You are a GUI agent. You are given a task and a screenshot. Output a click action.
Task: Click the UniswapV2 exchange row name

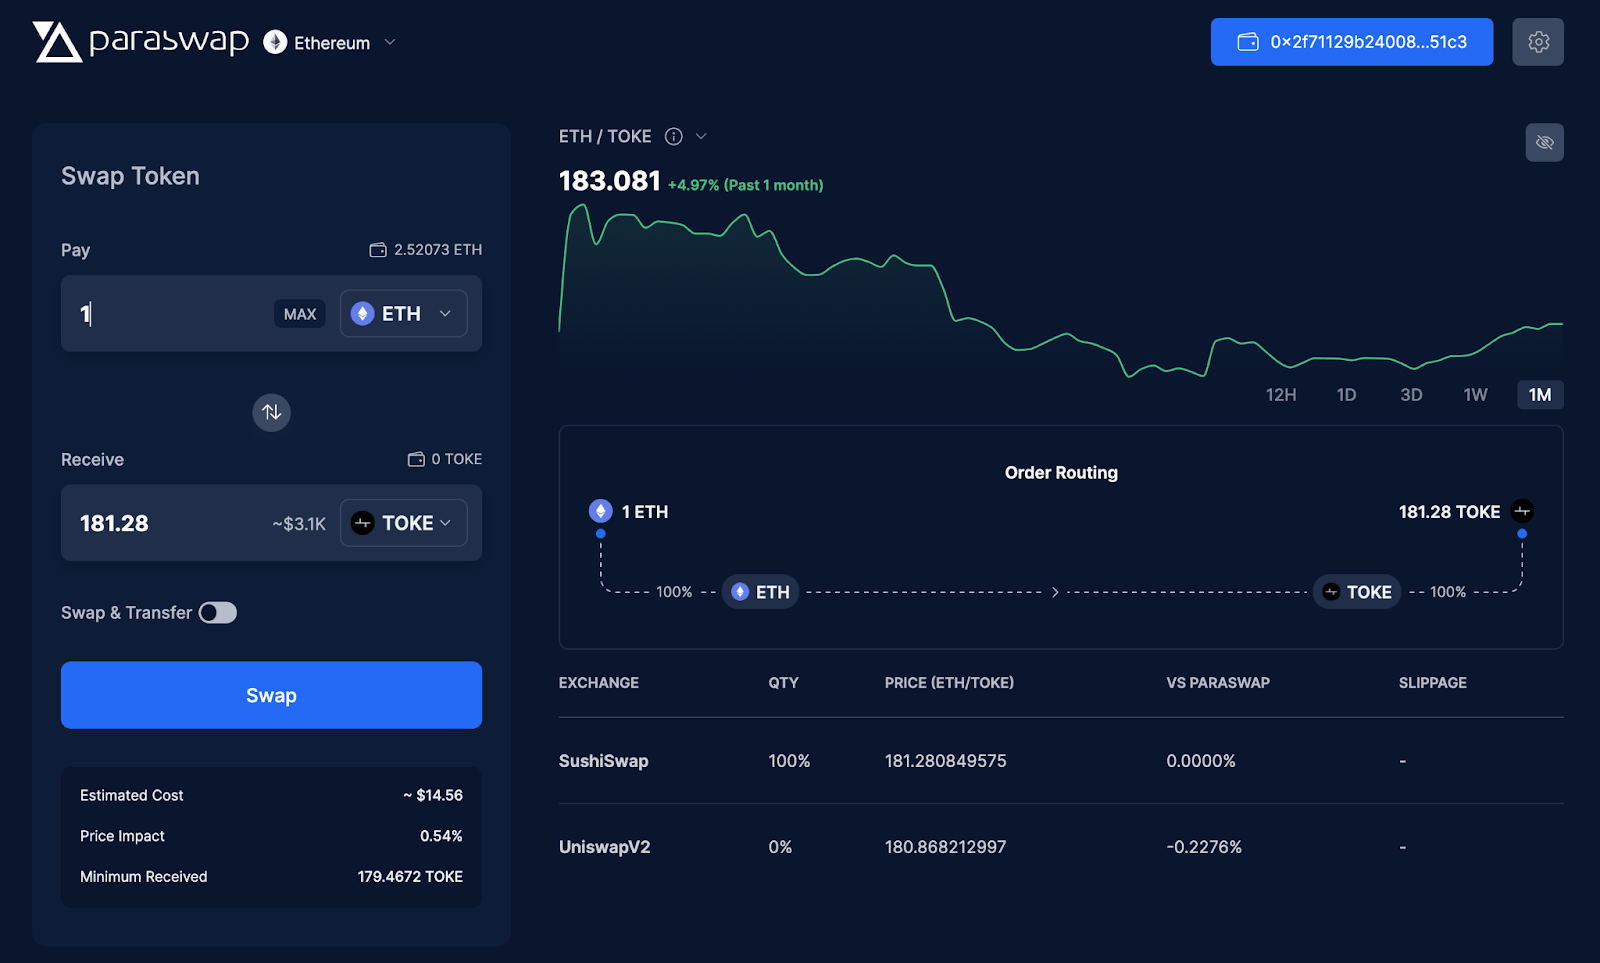[604, 847]
